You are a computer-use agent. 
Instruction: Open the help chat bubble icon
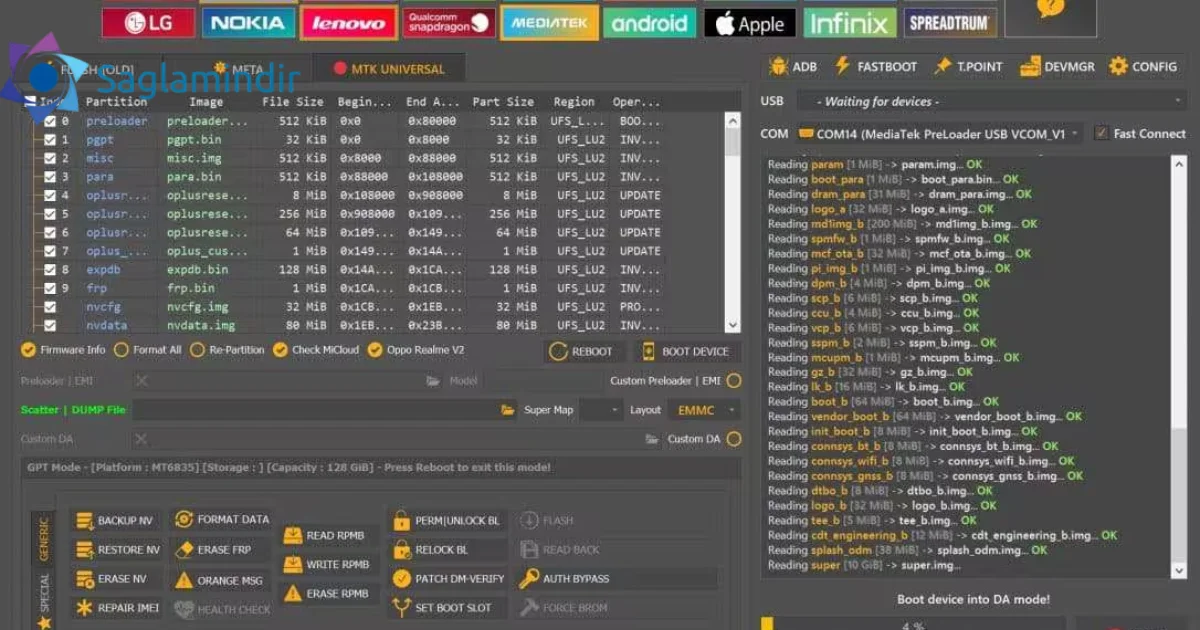point(1050,10)
